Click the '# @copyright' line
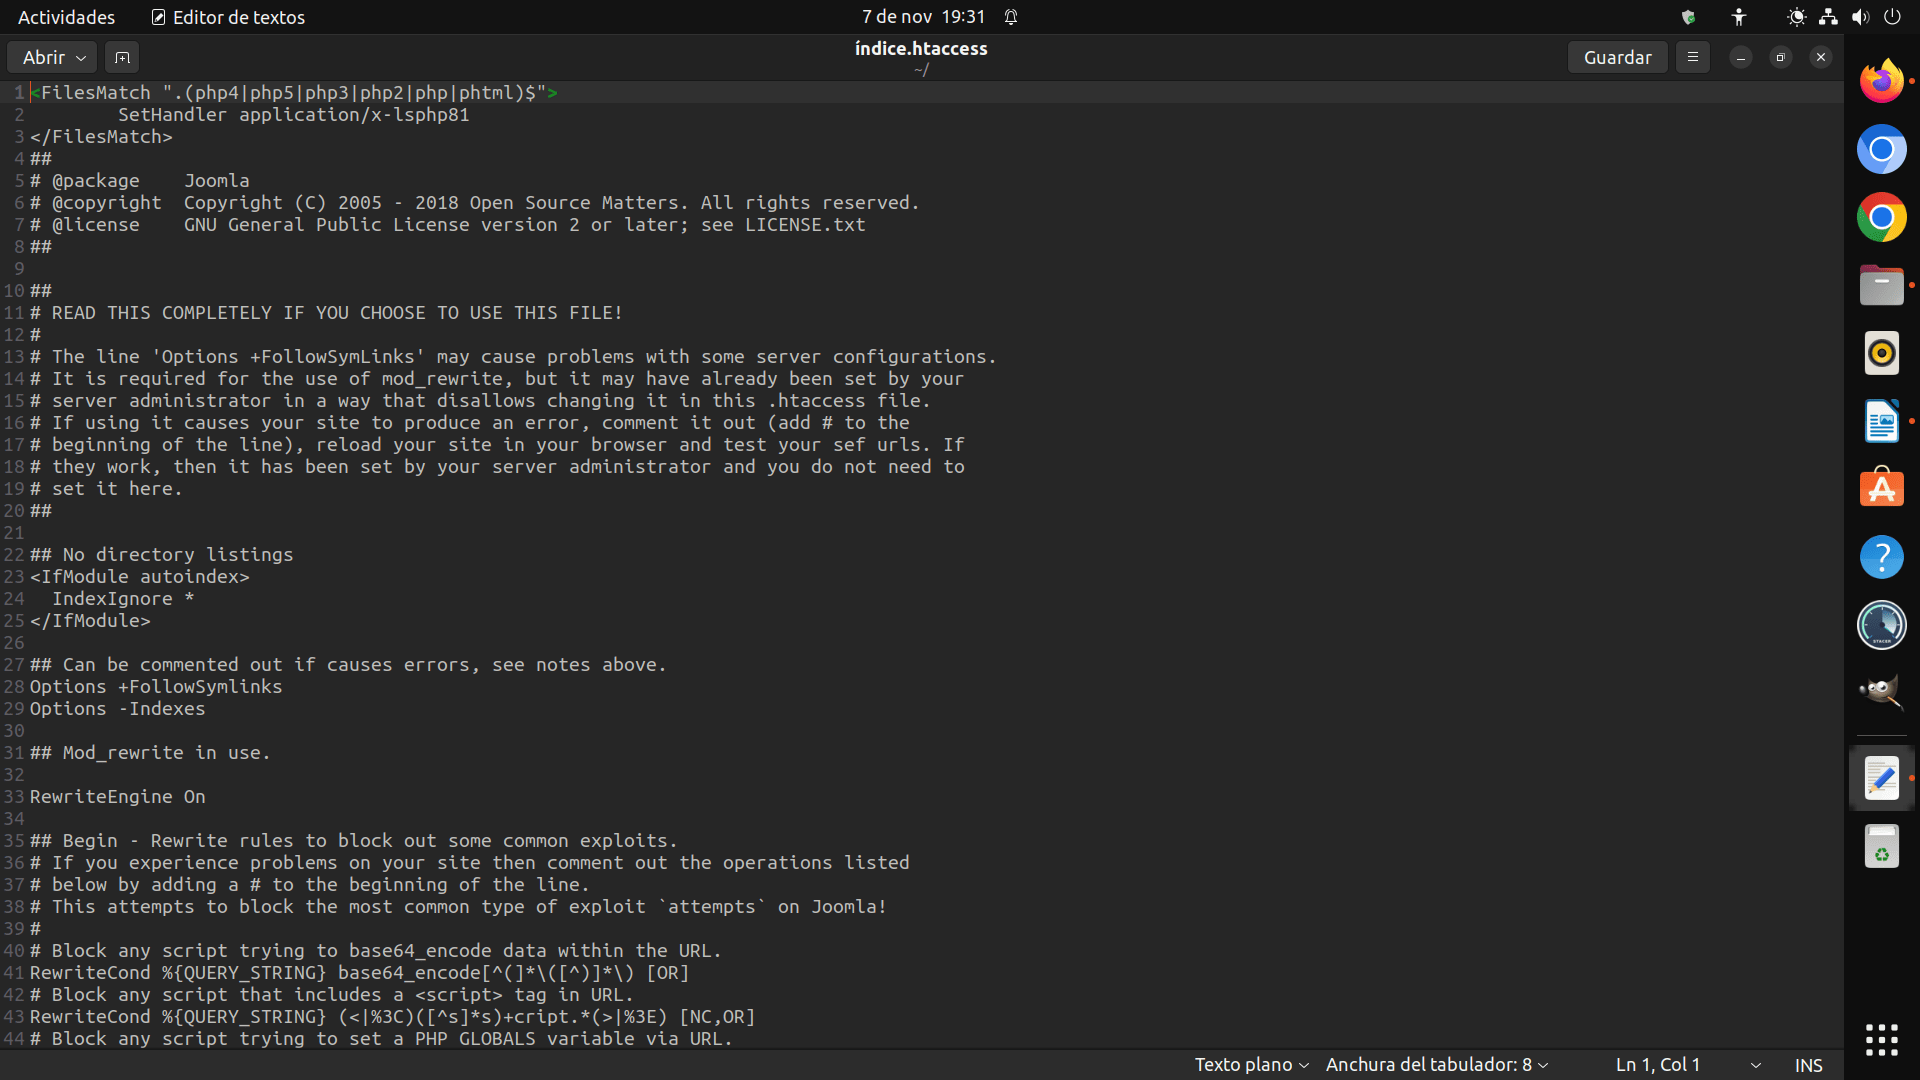 pos(474,203)
